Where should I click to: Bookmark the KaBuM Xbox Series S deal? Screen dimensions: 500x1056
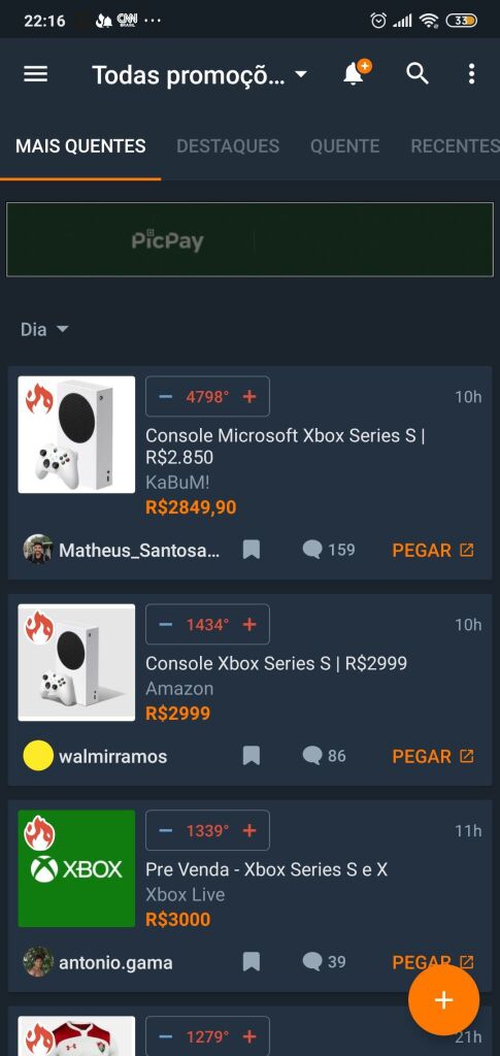[x=251, y=550]
